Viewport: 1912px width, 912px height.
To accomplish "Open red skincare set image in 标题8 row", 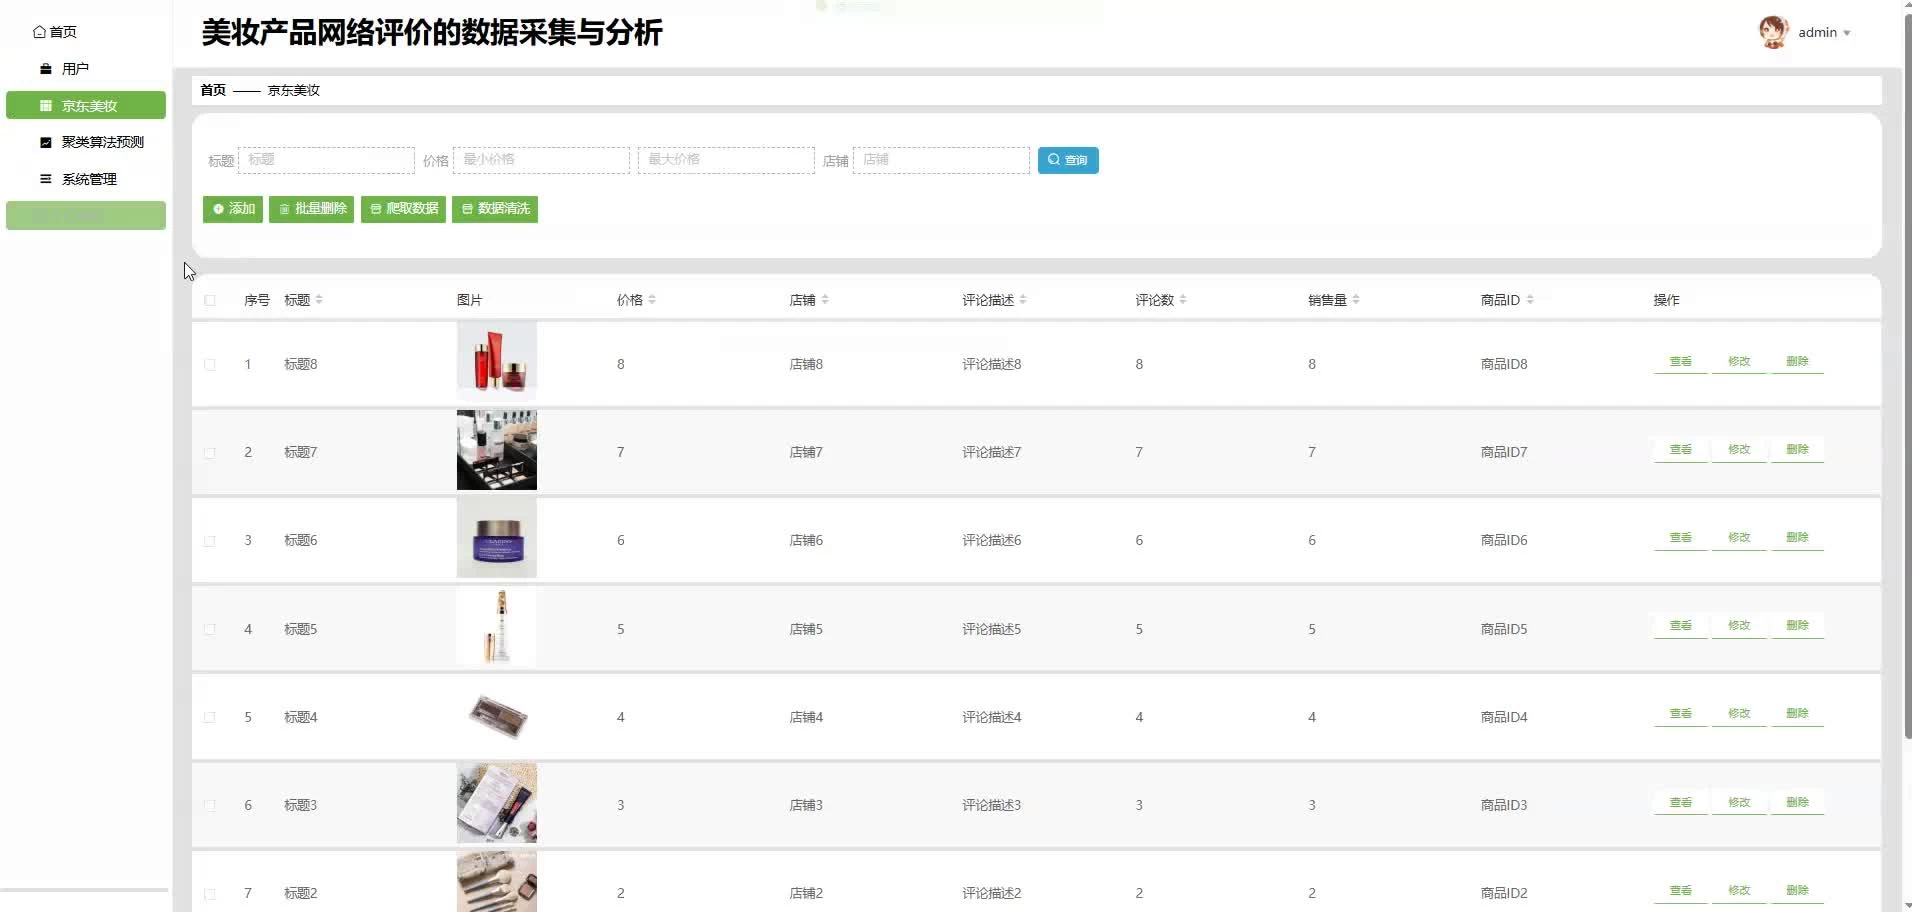I will click(497, 362).
